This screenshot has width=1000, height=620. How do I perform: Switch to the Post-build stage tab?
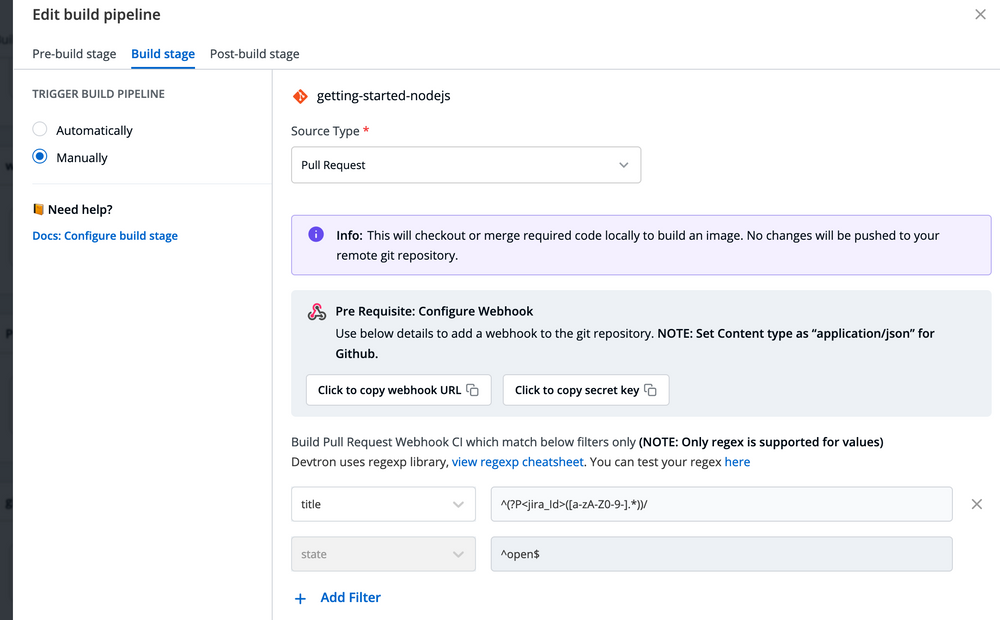[x=254, y=53]
